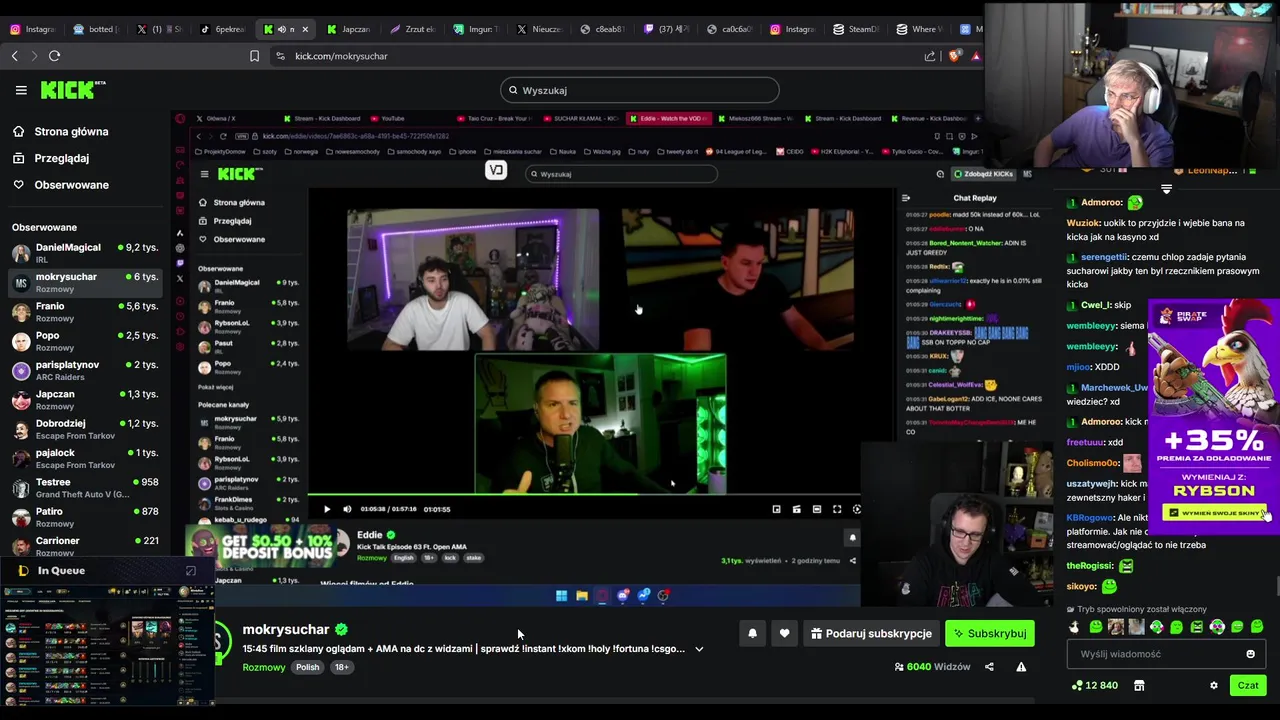The image size is (1280, 720).
Task: Switch to the Imgur browser tab
Action: click(474, 29)
